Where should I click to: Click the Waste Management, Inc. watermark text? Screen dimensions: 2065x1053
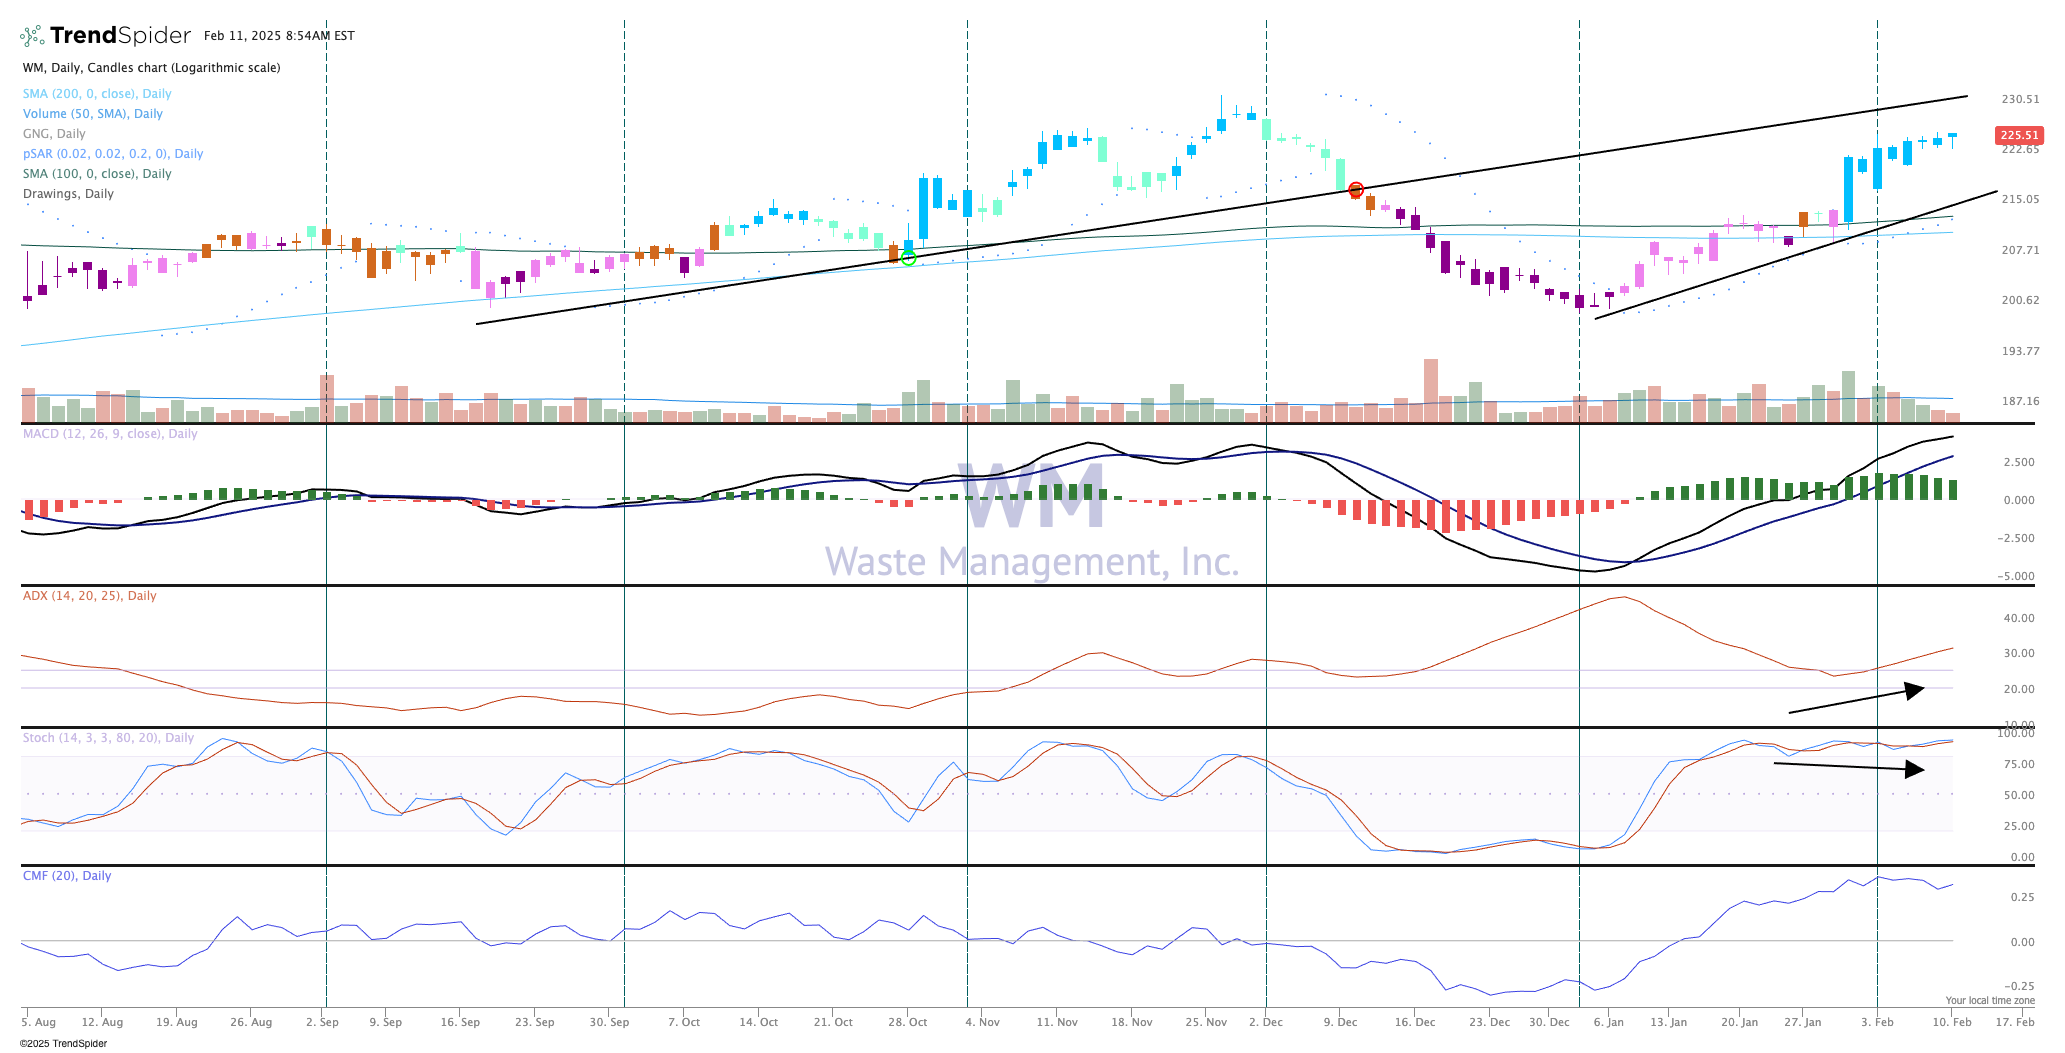1031,562
